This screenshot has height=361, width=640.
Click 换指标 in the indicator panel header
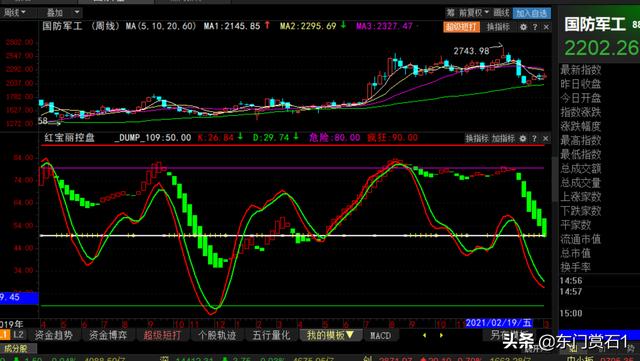[477, 138]
